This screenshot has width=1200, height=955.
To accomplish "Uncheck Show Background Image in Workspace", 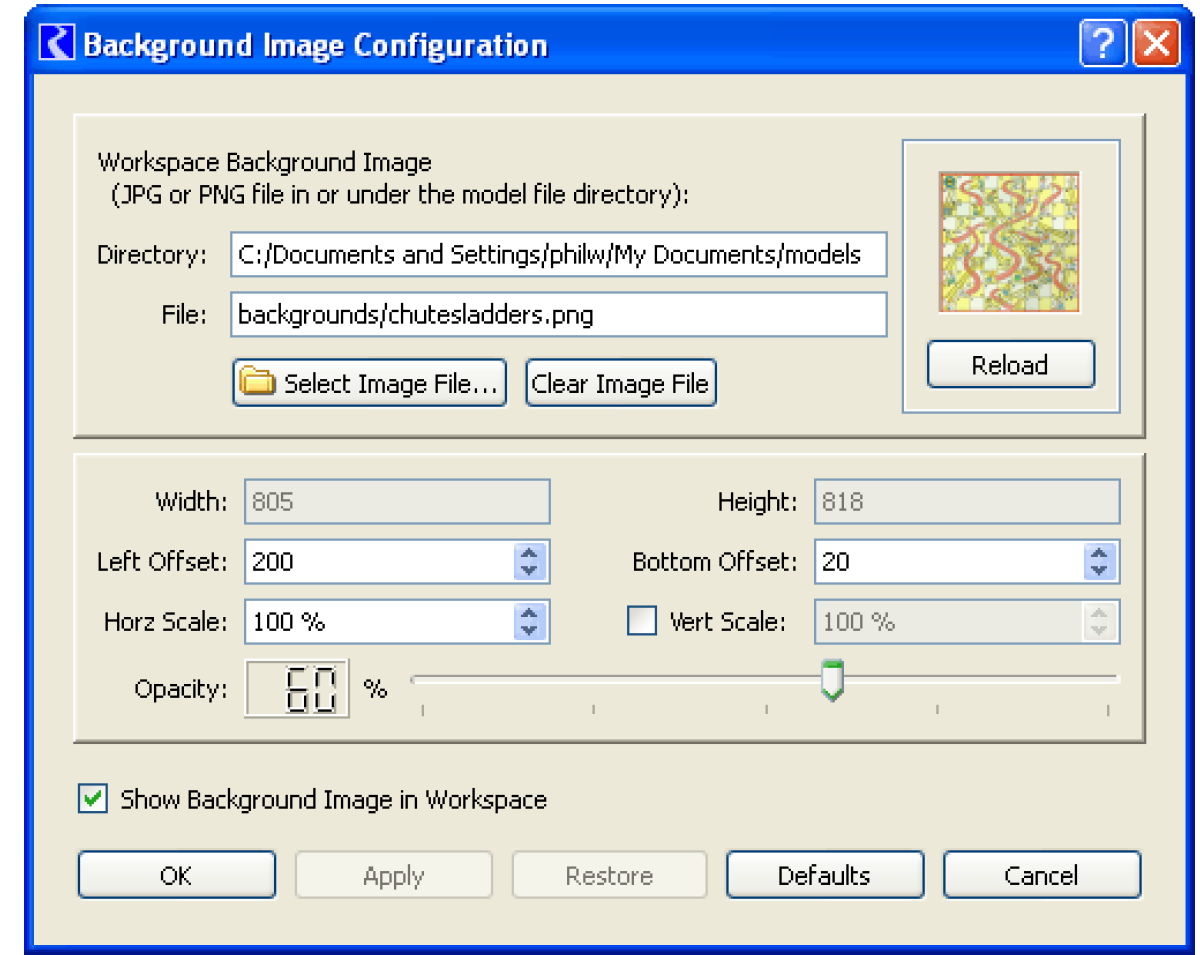I will click(x=93, y=799).
